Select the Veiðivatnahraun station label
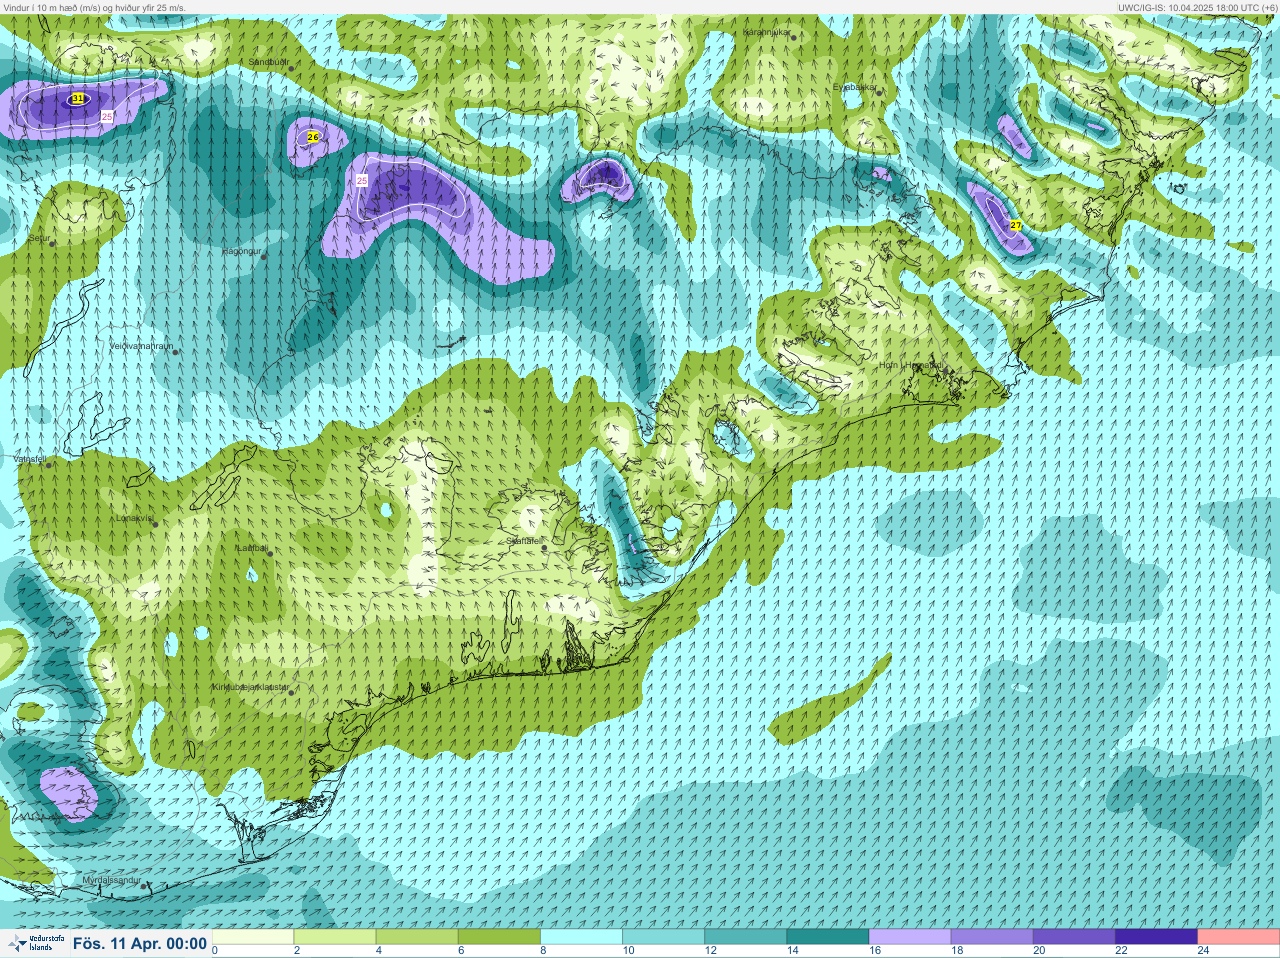 tap(141, 347)
